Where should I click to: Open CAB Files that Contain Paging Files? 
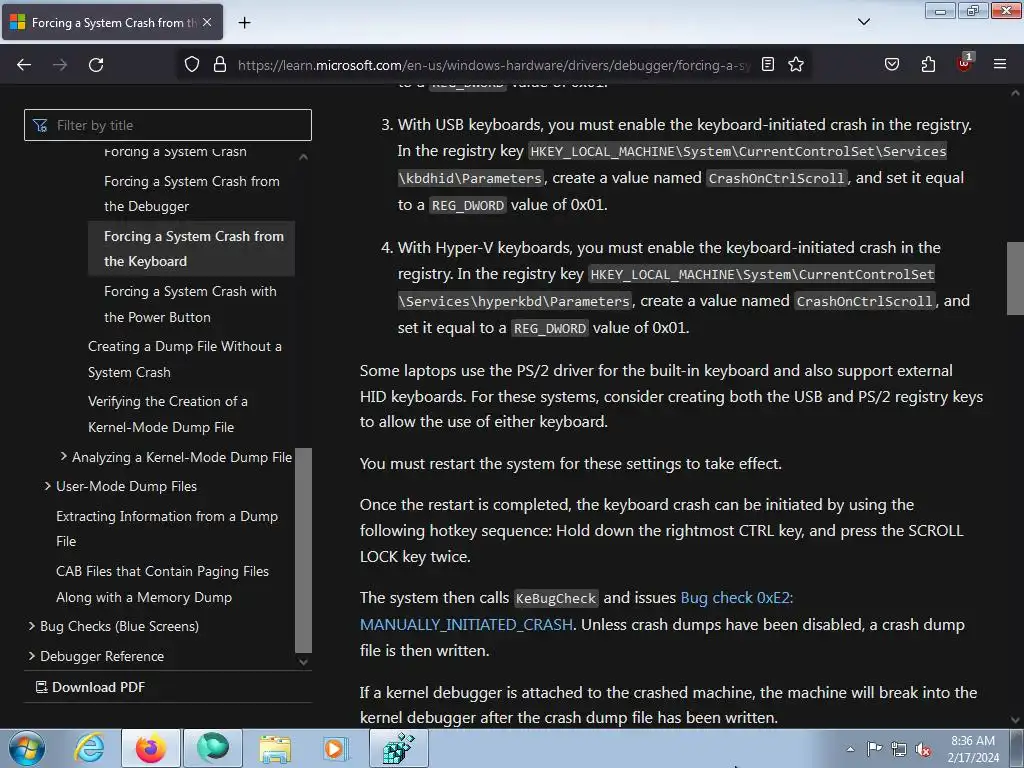[x=162, y=584]
